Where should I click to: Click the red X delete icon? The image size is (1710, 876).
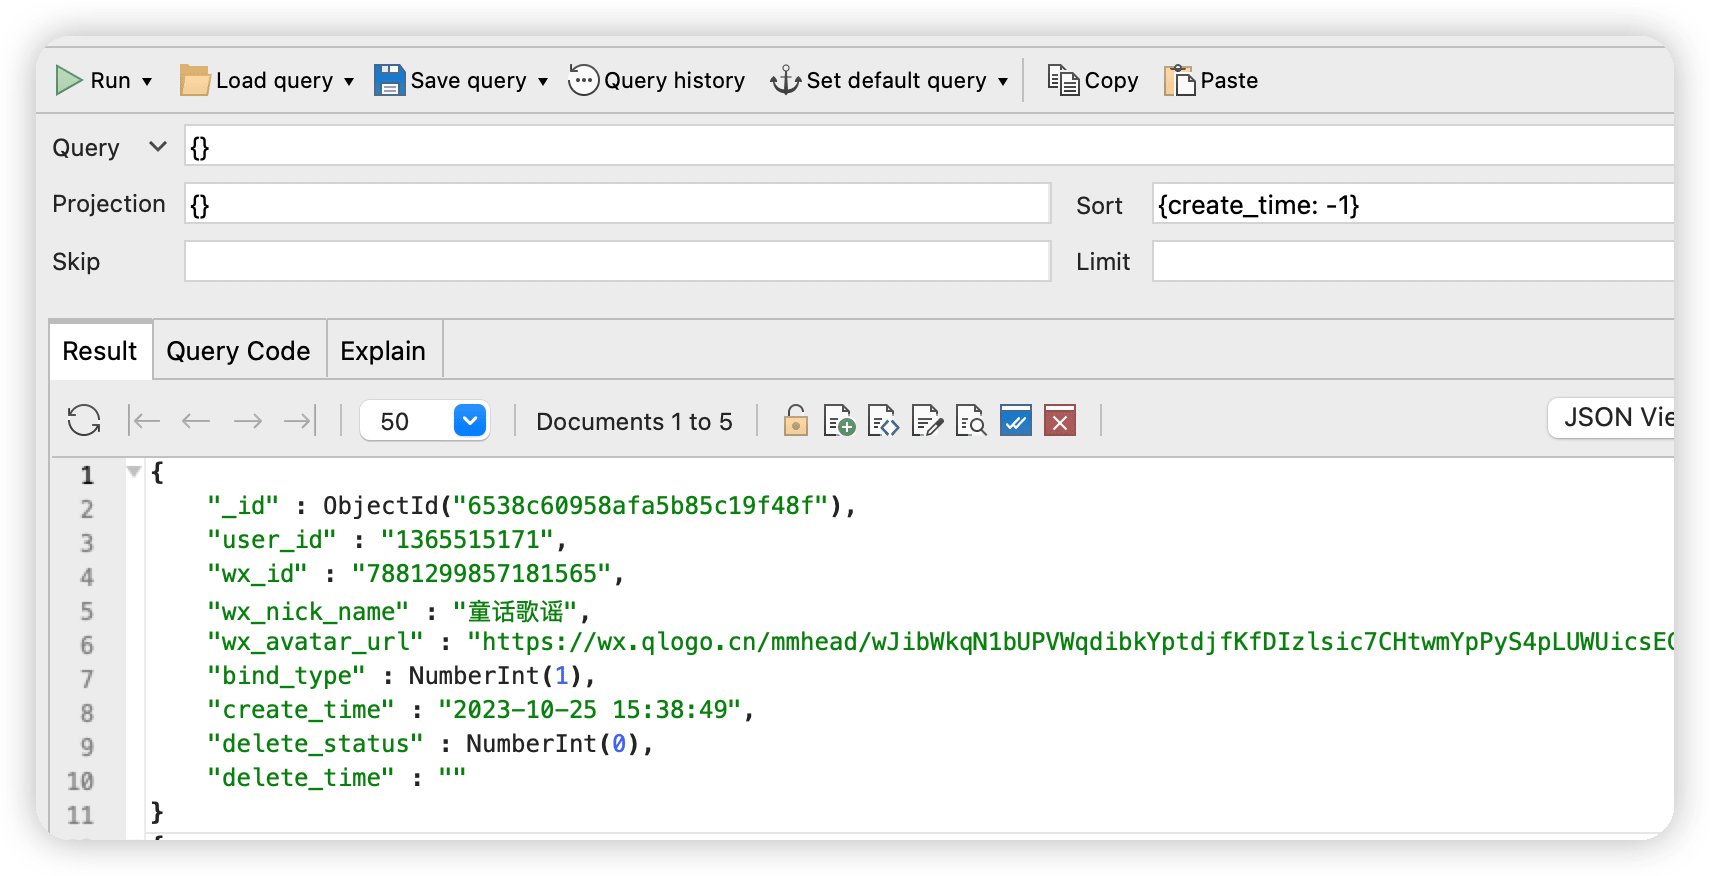(1060, 420)
